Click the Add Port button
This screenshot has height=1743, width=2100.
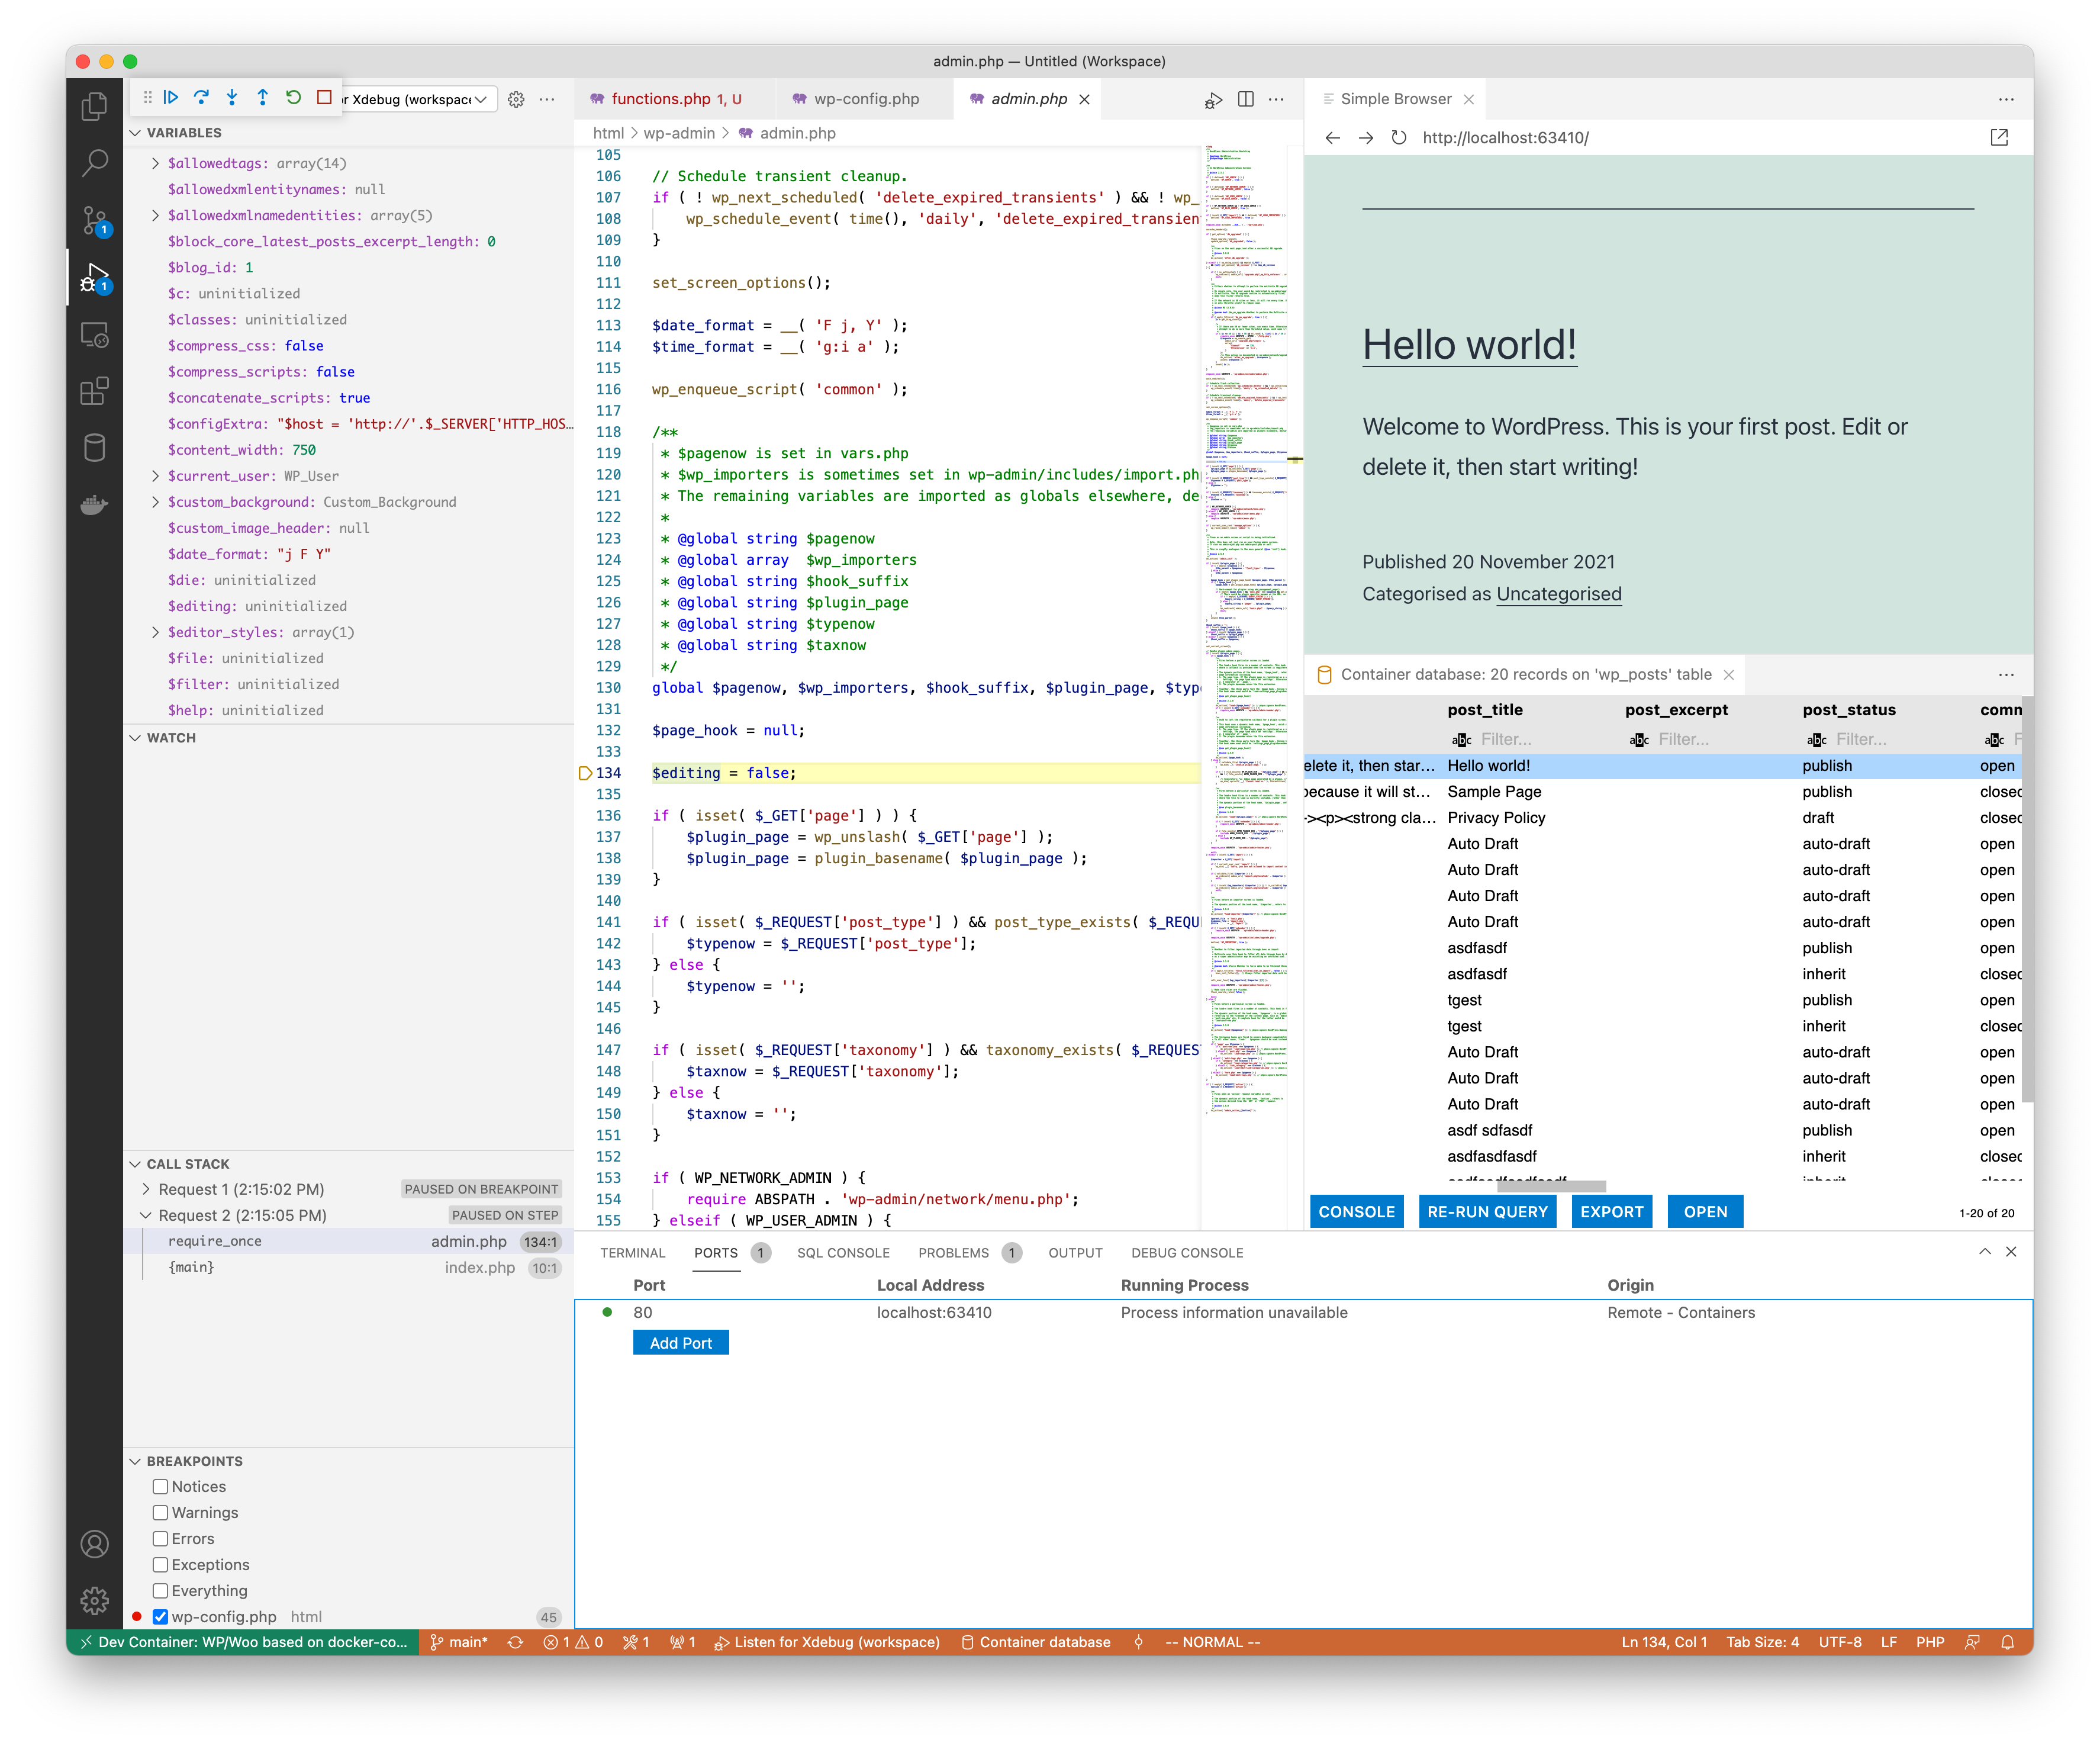pos(680,1343)
